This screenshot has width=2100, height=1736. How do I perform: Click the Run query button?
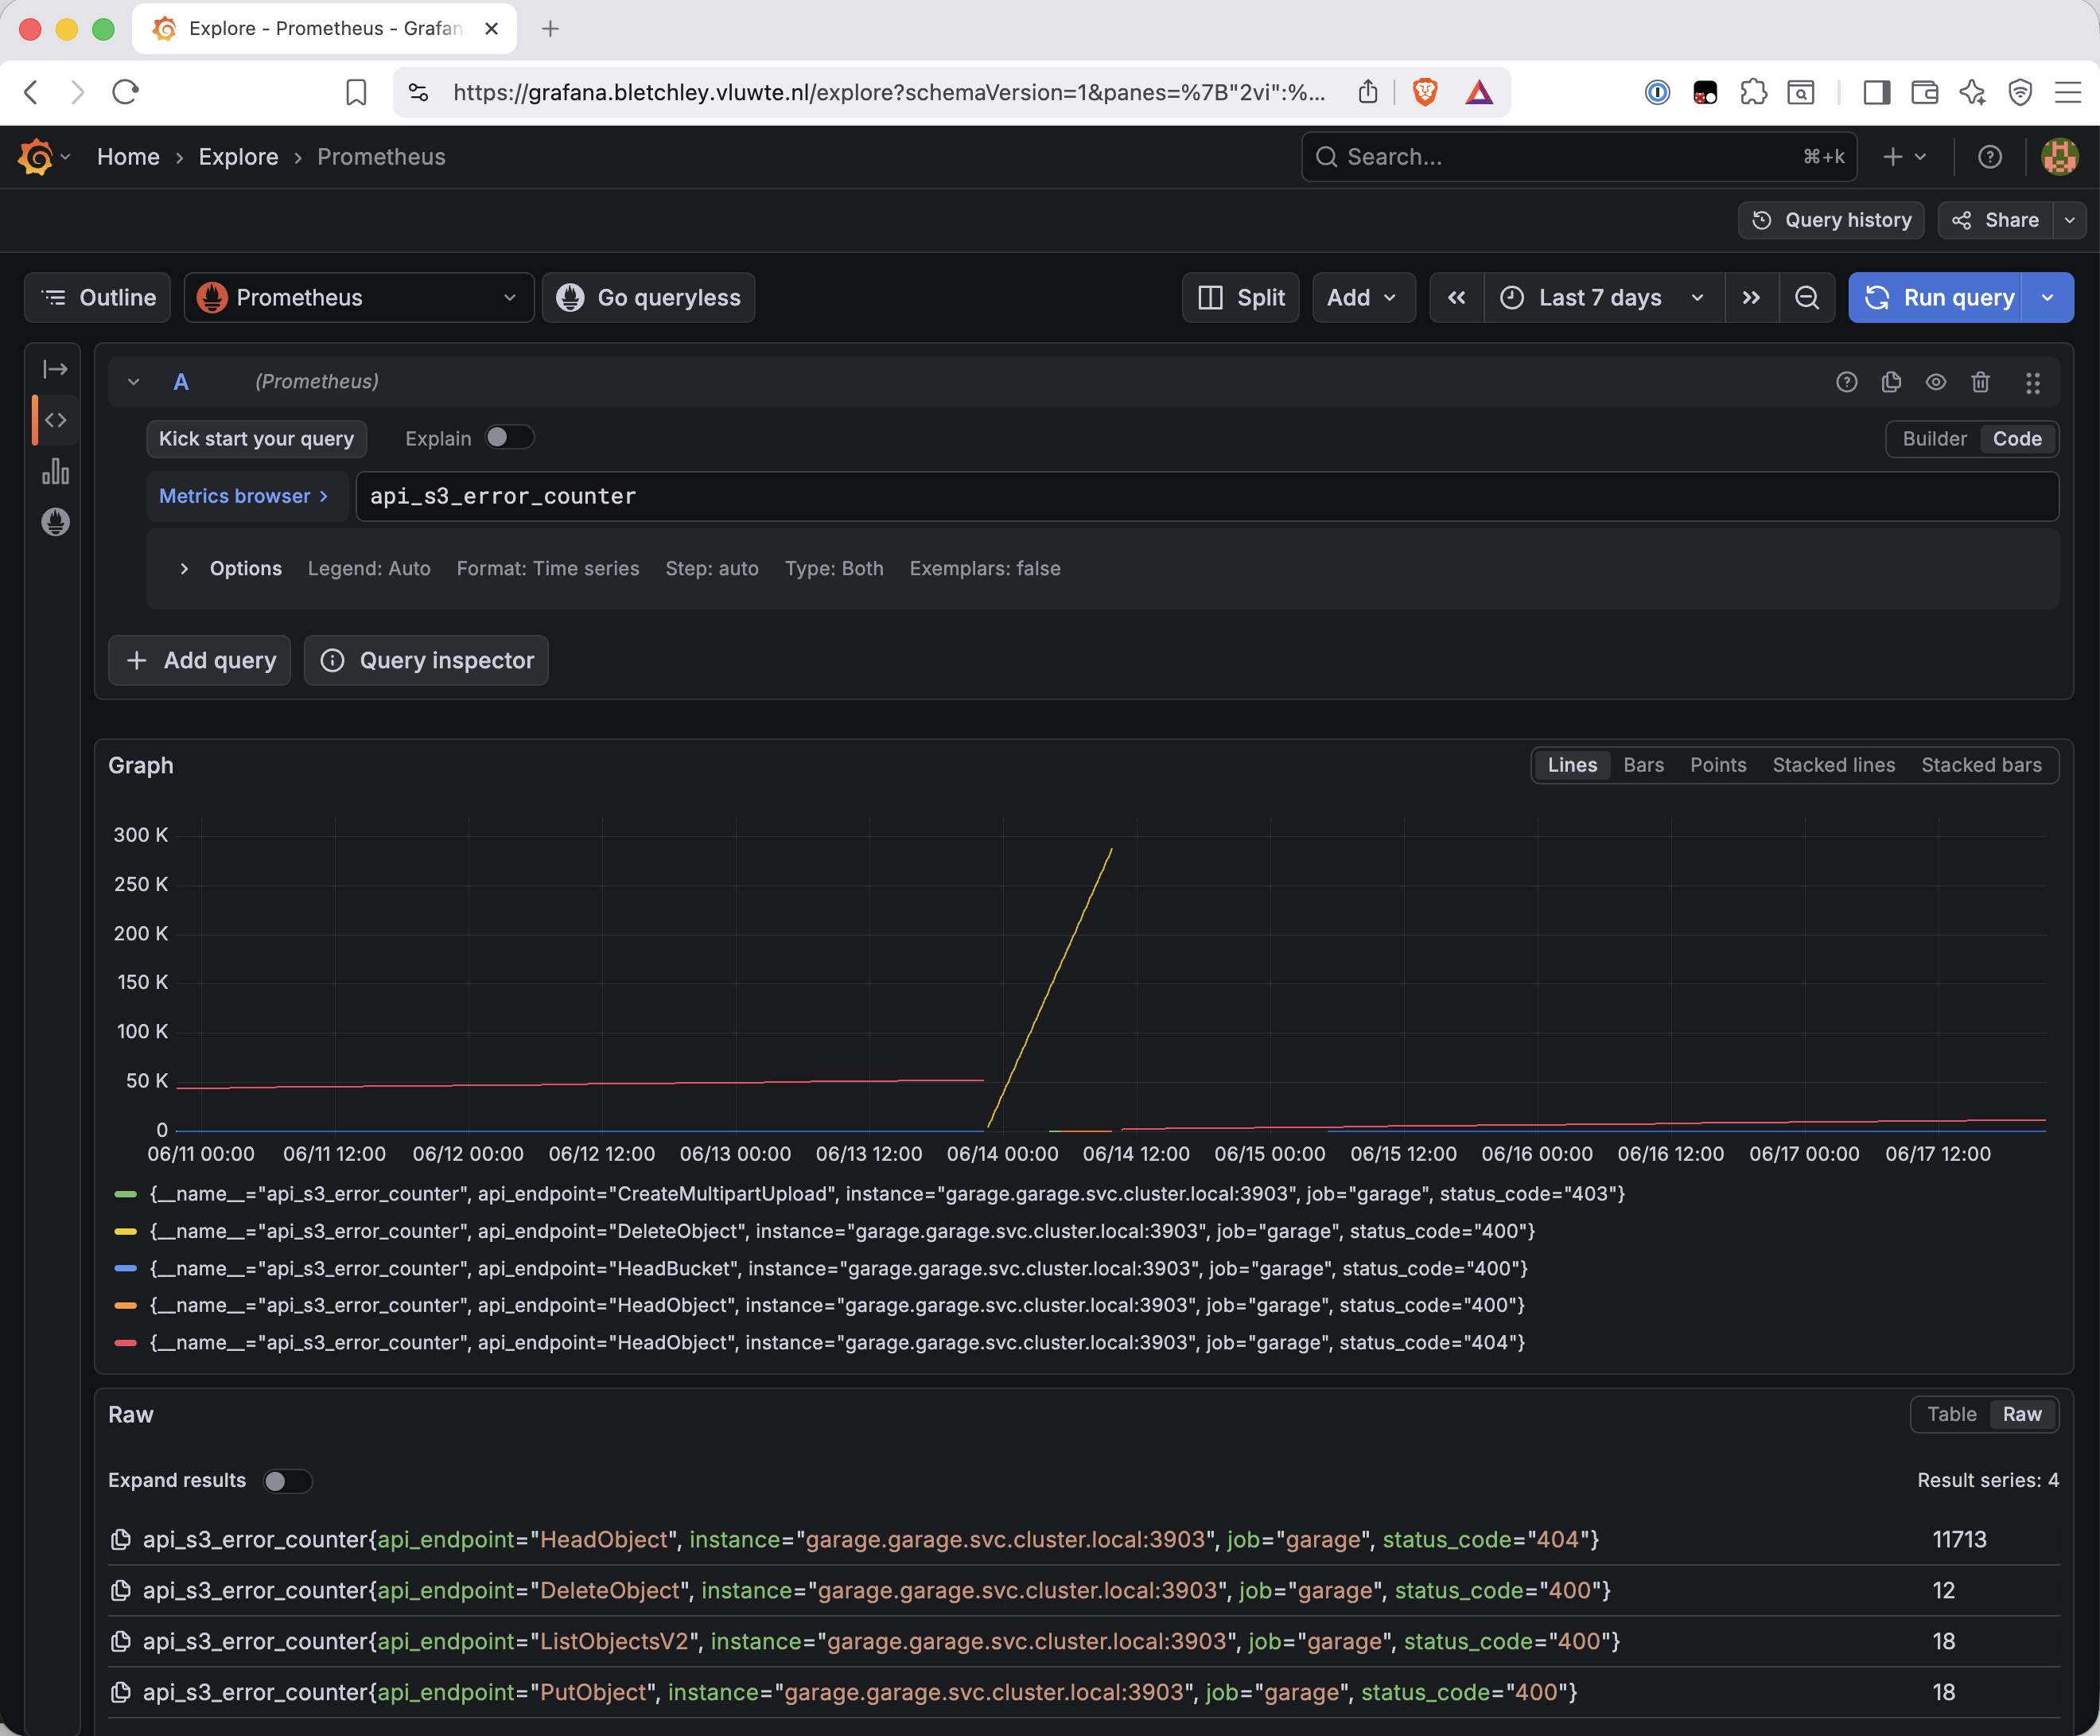[x=1936, y=298]
